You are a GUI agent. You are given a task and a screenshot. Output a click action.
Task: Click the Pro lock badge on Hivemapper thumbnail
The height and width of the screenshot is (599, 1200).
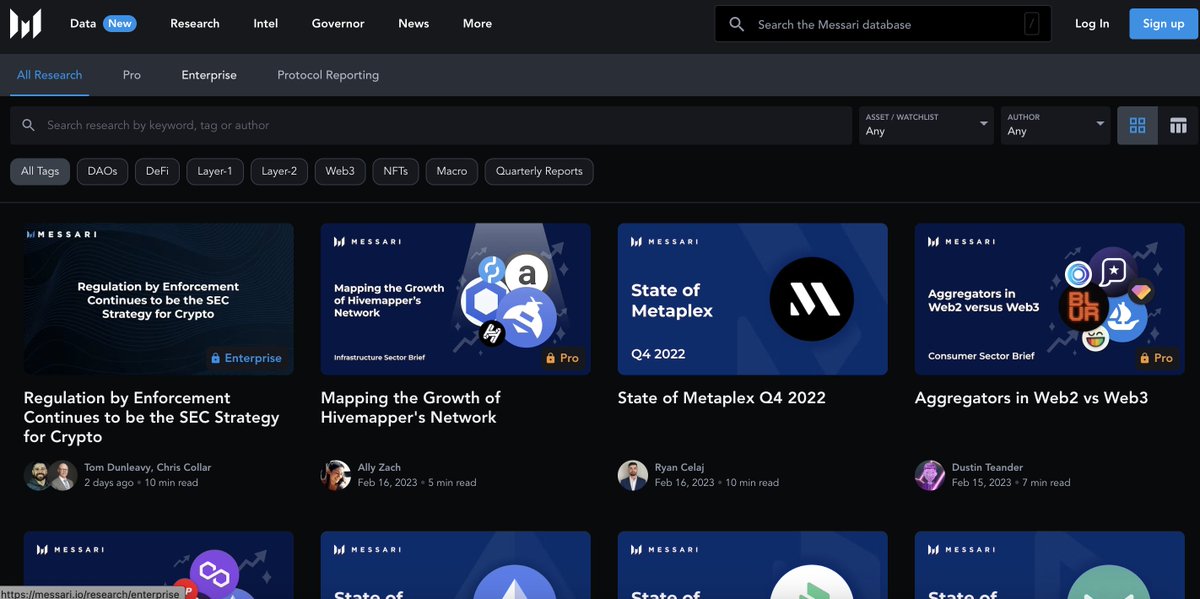562,358
